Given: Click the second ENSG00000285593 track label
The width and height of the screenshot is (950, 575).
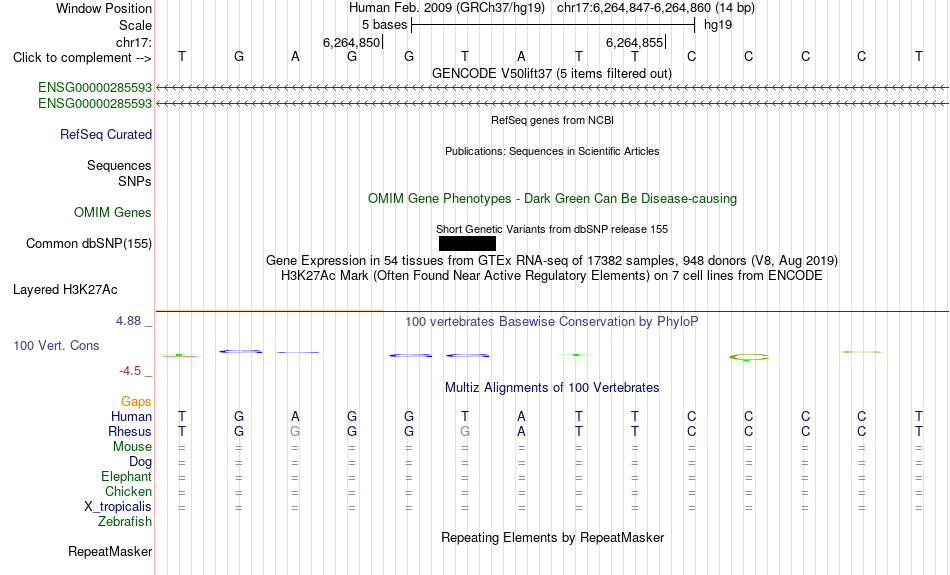Looking at the screenshot, I should pyautogui.click(x=95, y=104).
